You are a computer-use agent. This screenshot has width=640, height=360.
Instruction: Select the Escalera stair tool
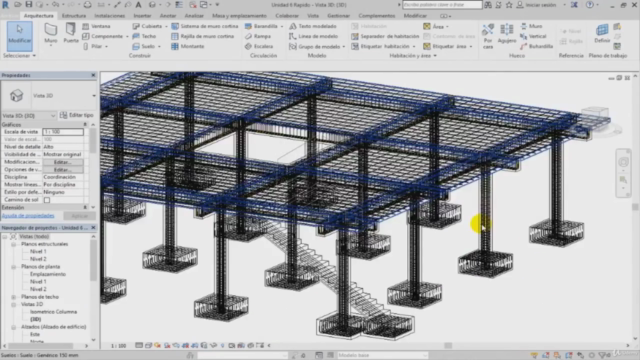pos(259,47)
